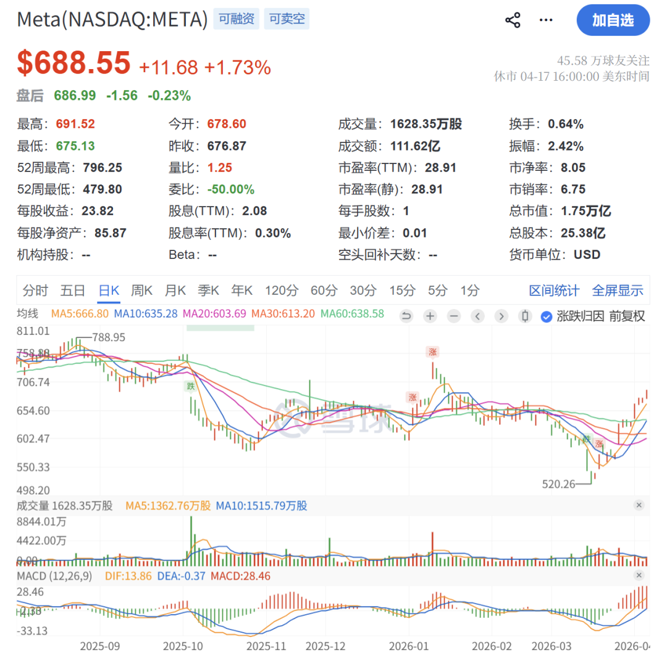Click the undo/reset chart icon
The image size is (667, 658).
point(406,315)
